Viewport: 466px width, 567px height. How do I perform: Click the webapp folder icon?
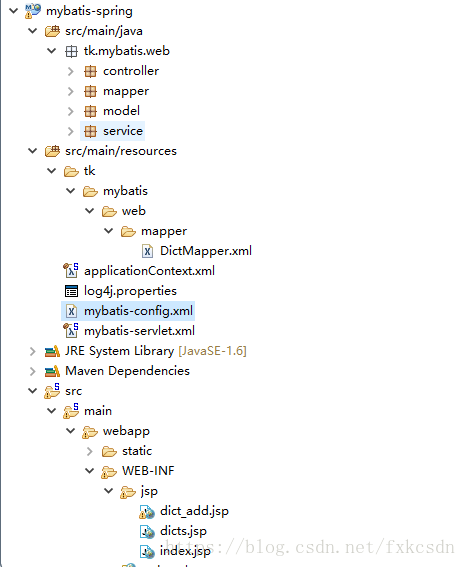(x=90, y=432)
